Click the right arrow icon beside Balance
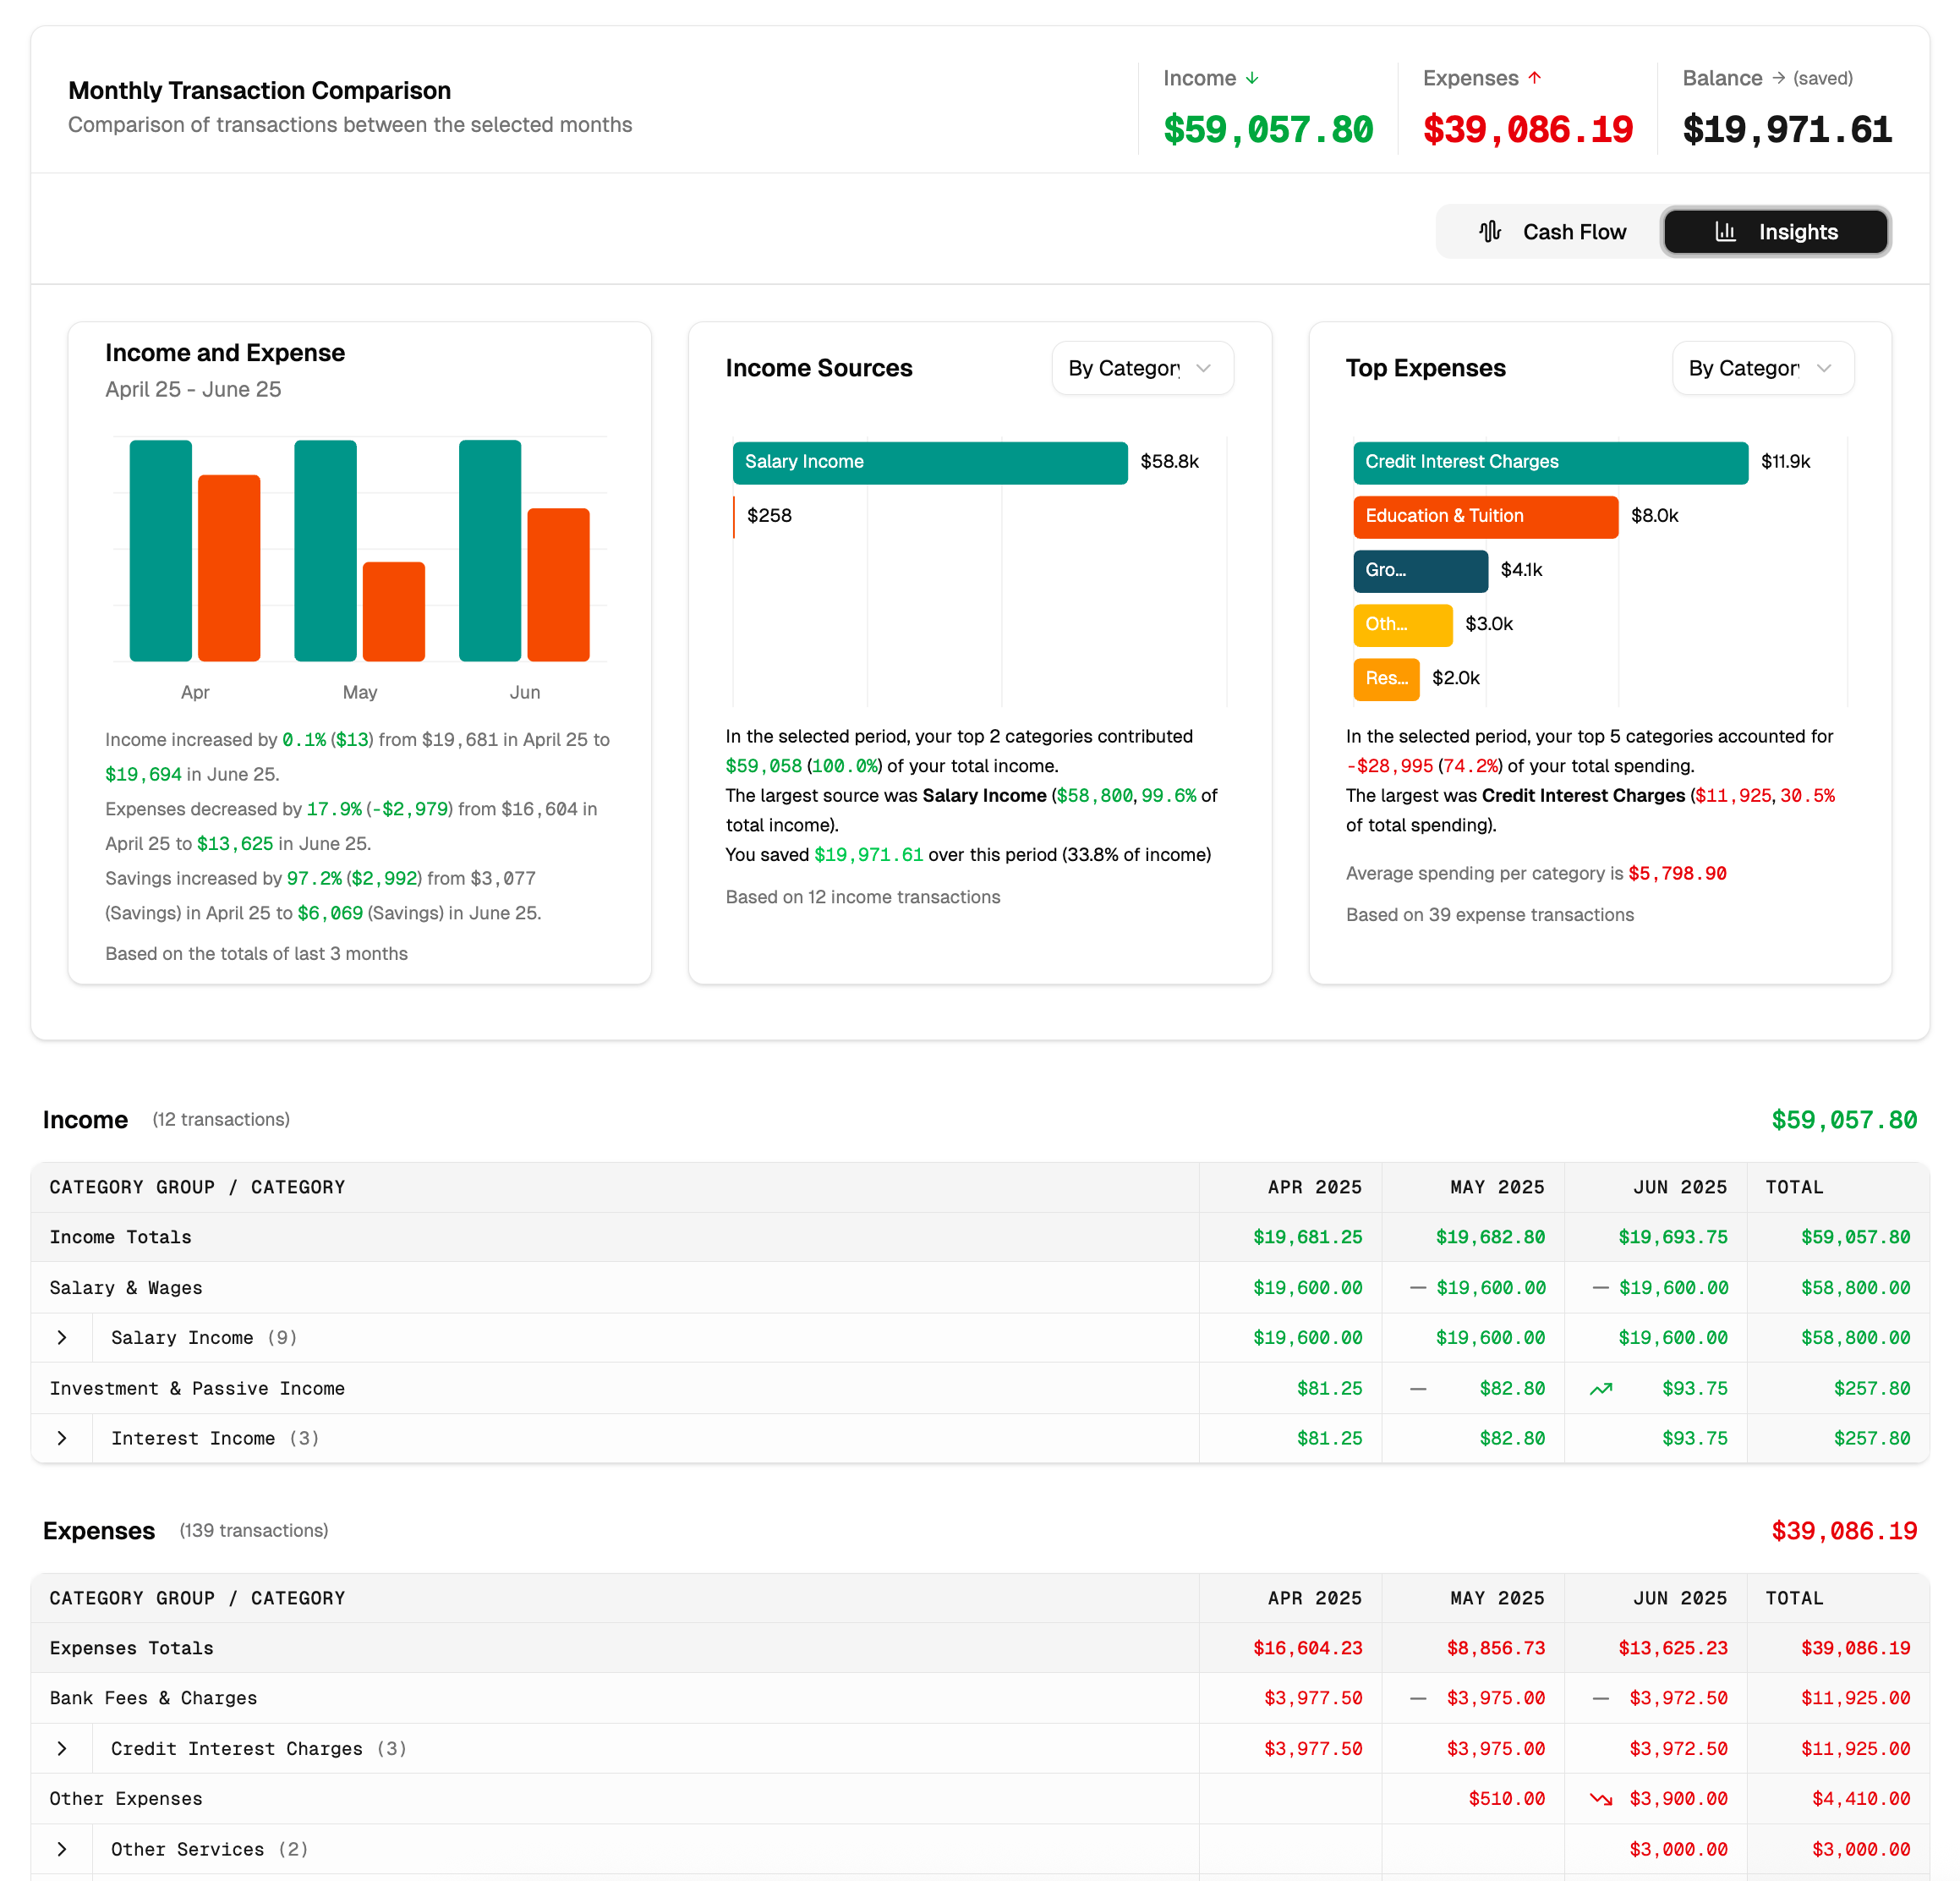This screenshot has width=1960, height=1881. [x=1779, y=77]
